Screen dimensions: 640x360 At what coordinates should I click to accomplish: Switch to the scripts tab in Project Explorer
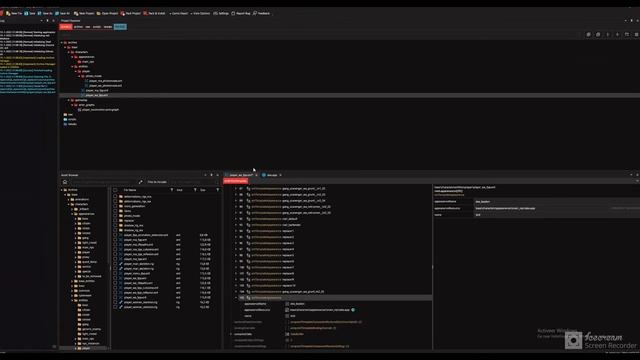tap(97, 27)
